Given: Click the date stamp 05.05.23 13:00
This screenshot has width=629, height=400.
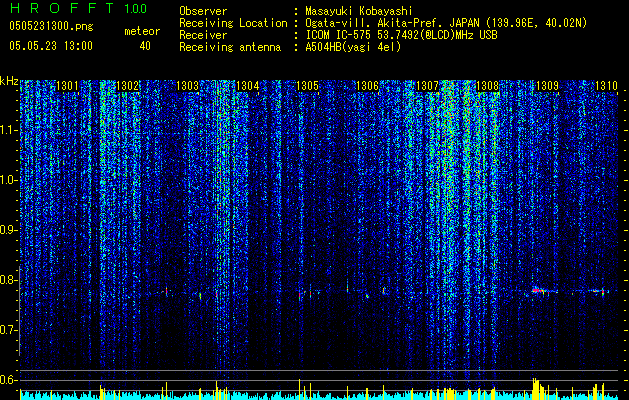Looking at the screenshot, I should pos(51,46).
